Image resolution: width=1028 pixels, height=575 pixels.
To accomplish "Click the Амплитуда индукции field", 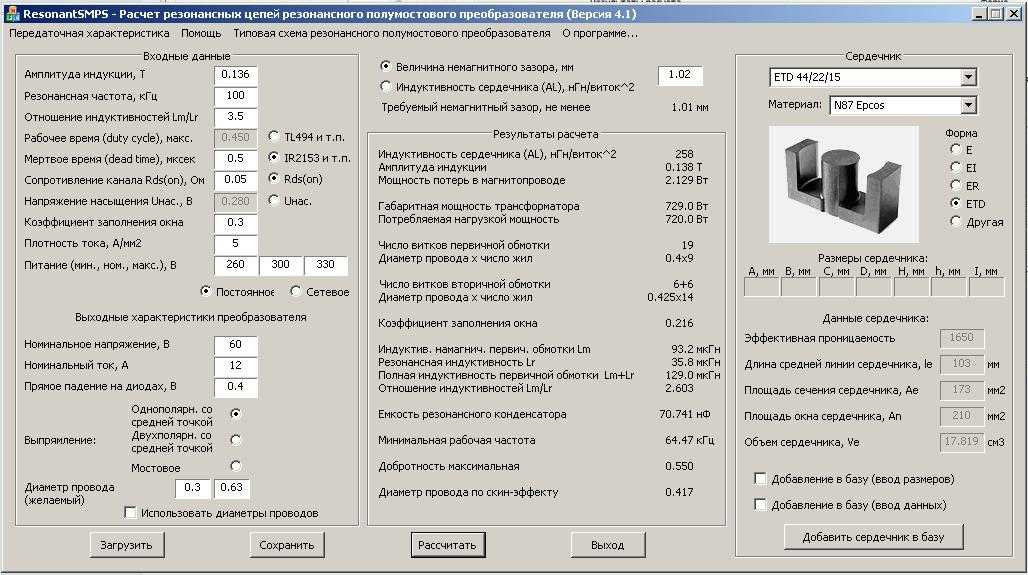I will pyautogui.click(x=235, y=75).
